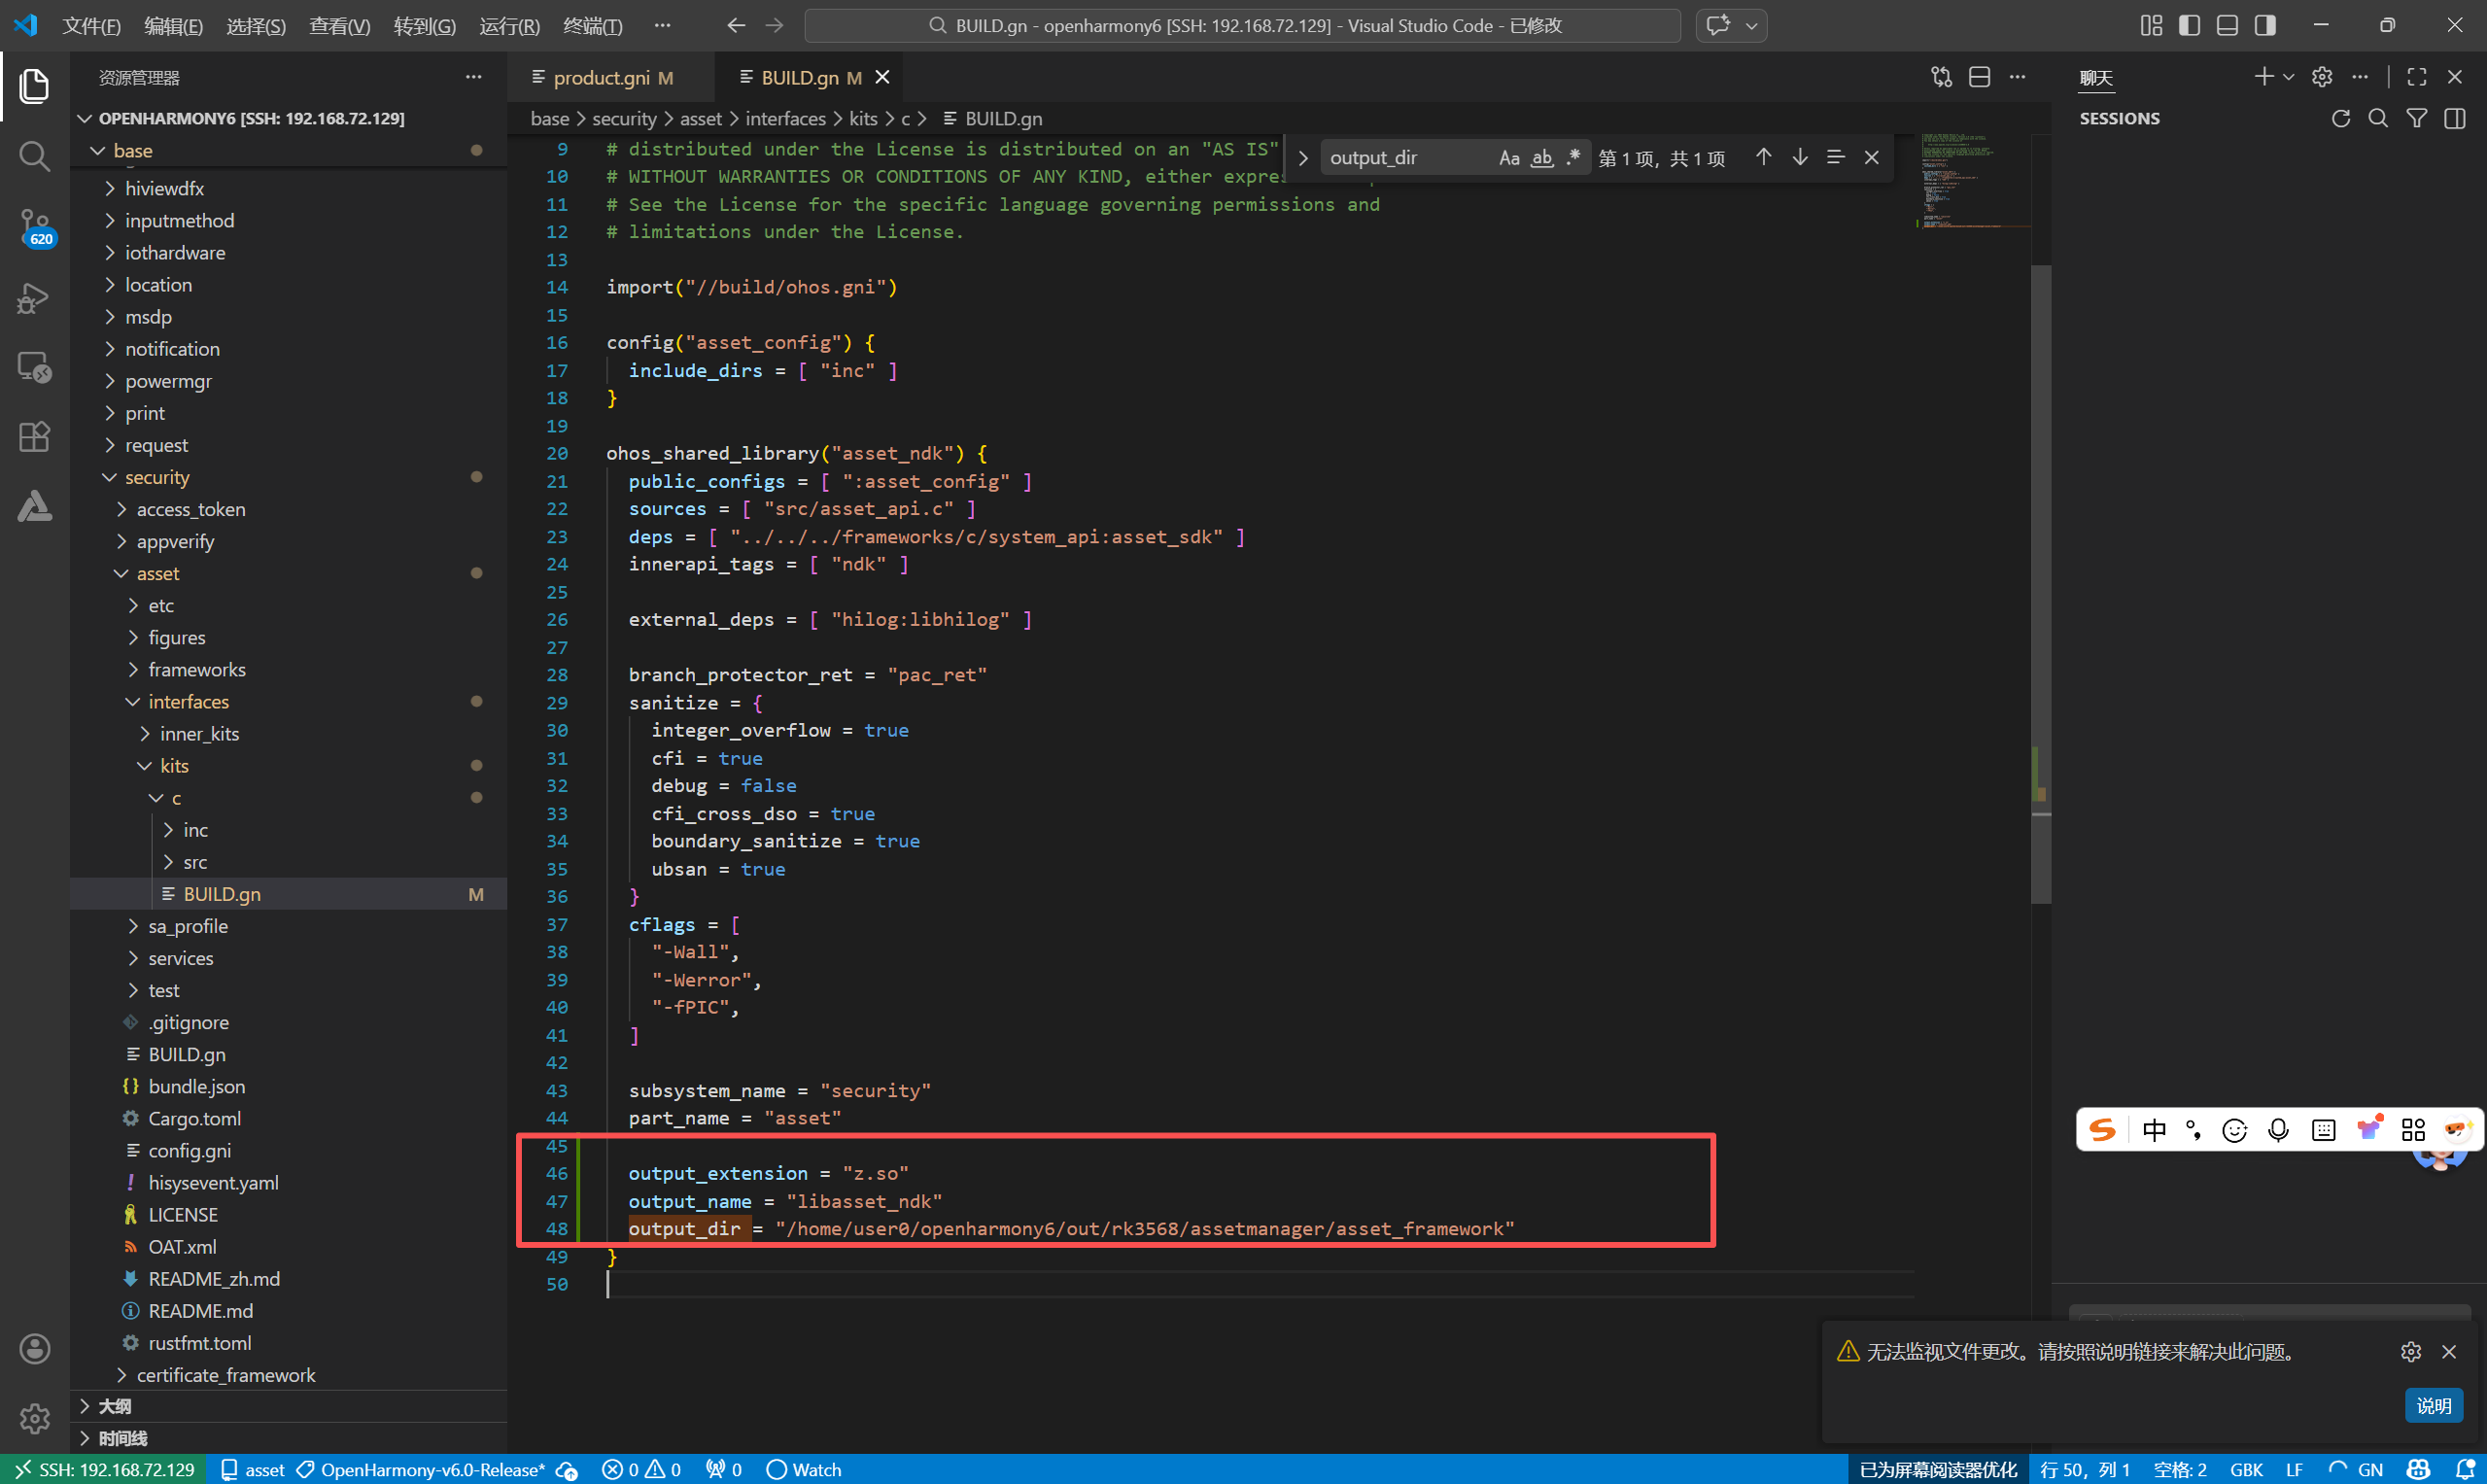
Task: Open the Run and Debug view
Action: (x=34, y=297)
